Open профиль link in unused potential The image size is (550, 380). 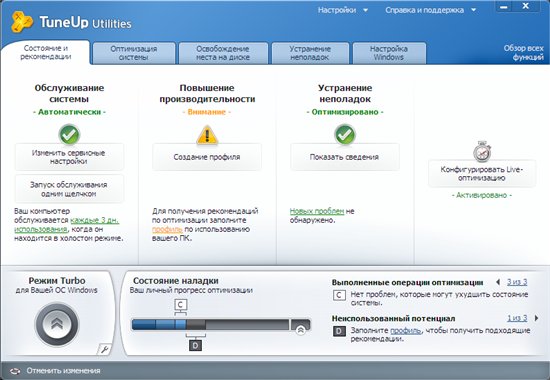click(405, 331)
